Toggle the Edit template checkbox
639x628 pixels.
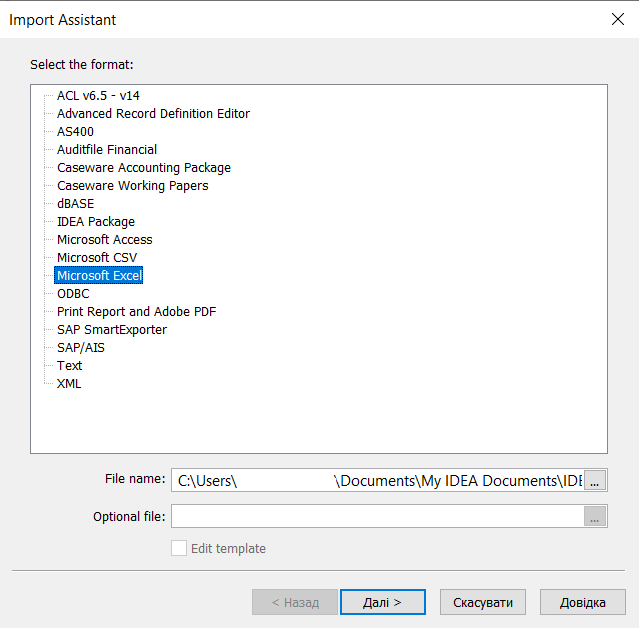pos(179,548)
